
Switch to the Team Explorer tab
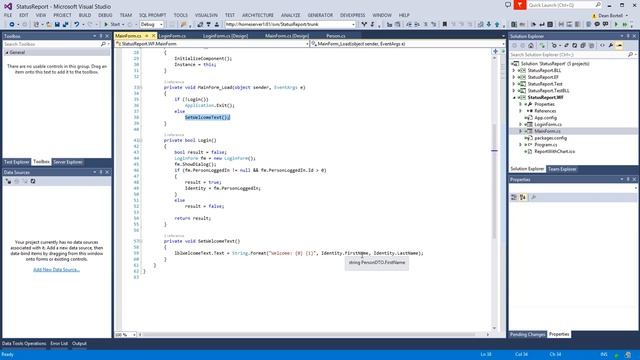[x=562, y=169]
